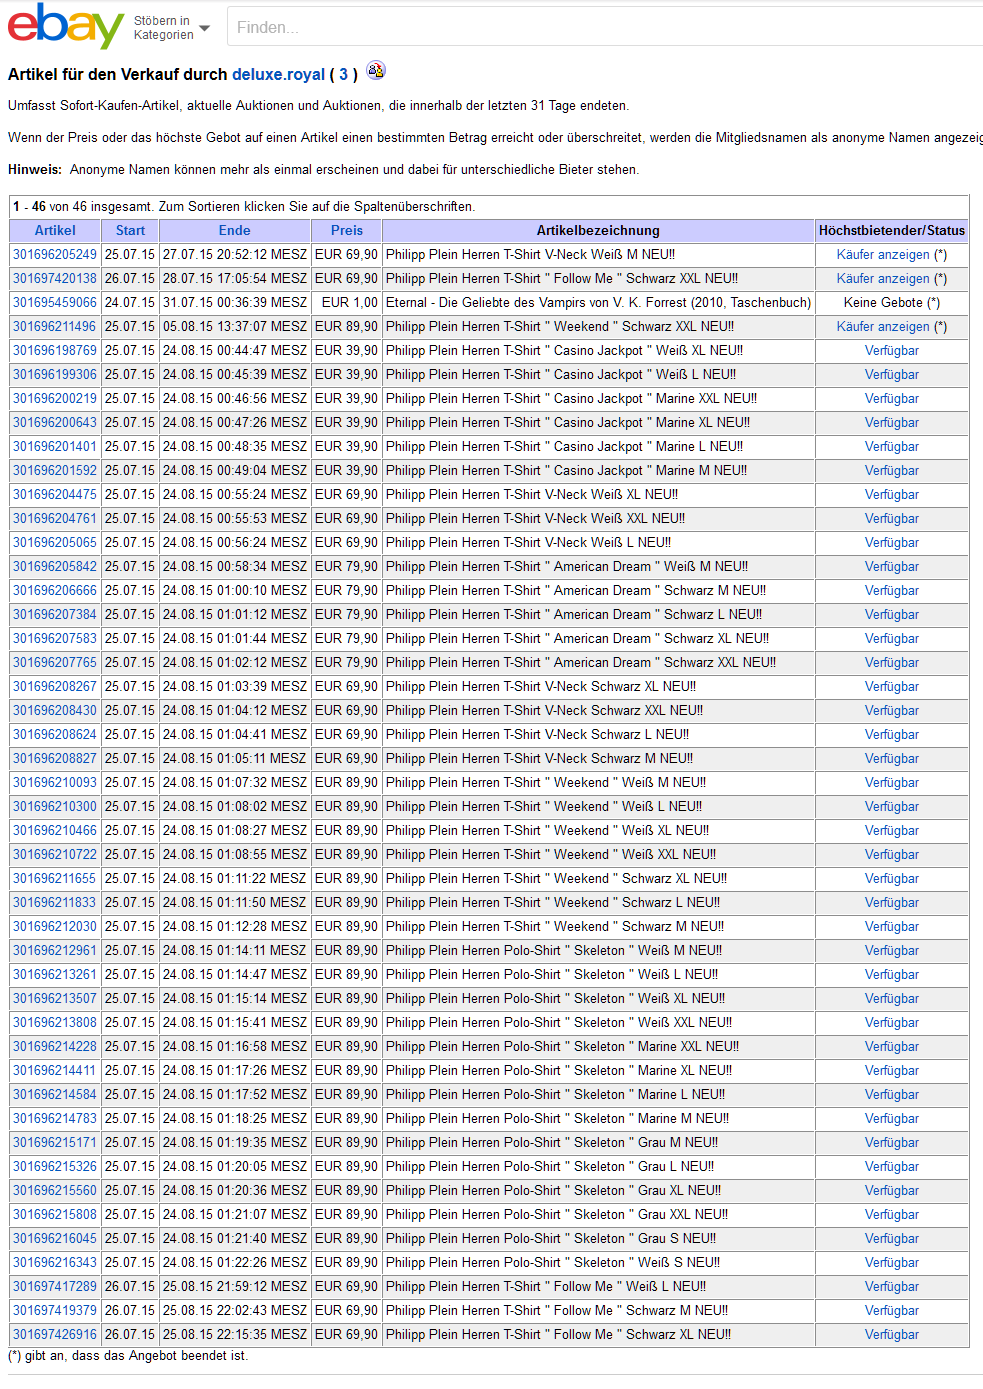Open item number 301697426916
Screen dimensions: 983x1389
point(55,1335)
